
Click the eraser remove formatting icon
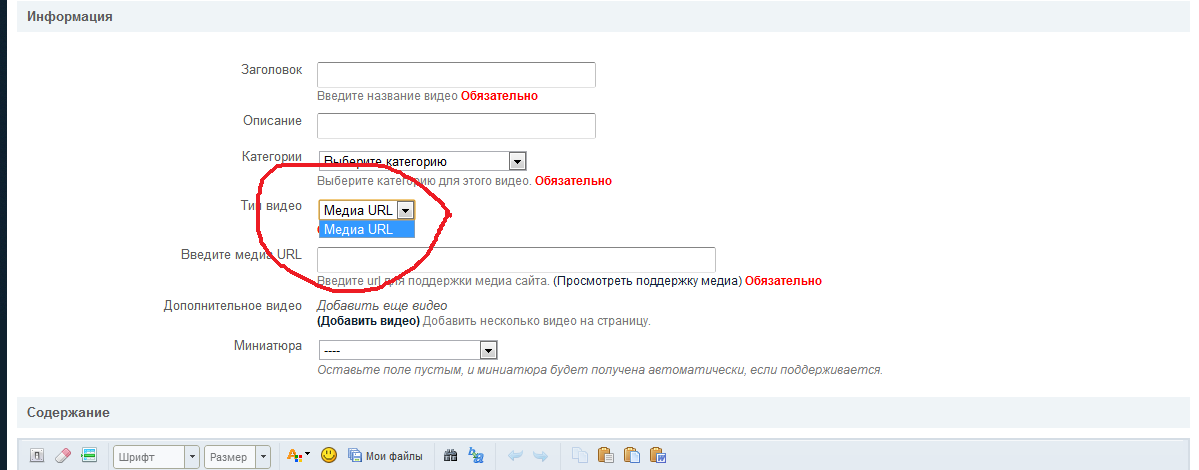(63, 456)
